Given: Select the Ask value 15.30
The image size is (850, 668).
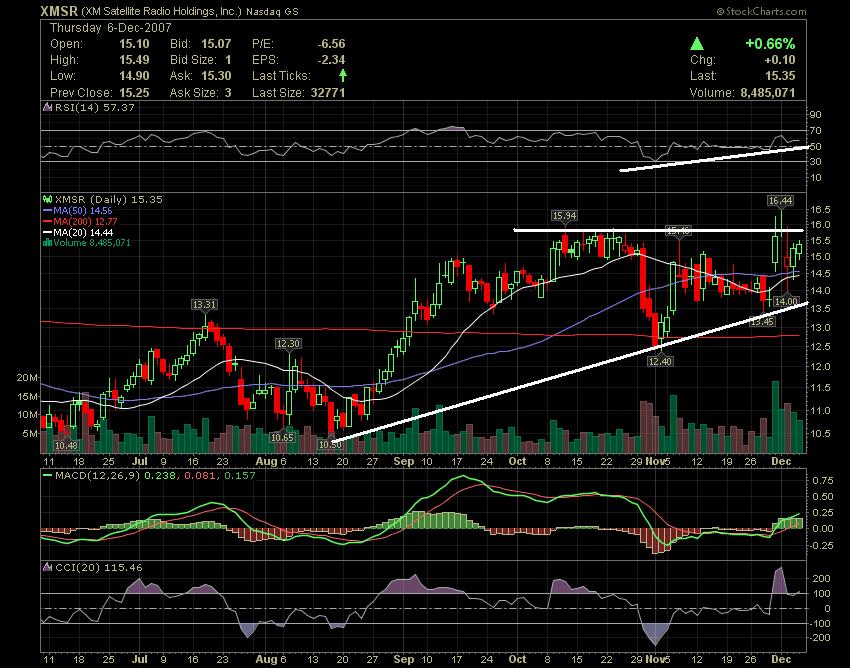Looking at the screenshot, I should [216, 76].
